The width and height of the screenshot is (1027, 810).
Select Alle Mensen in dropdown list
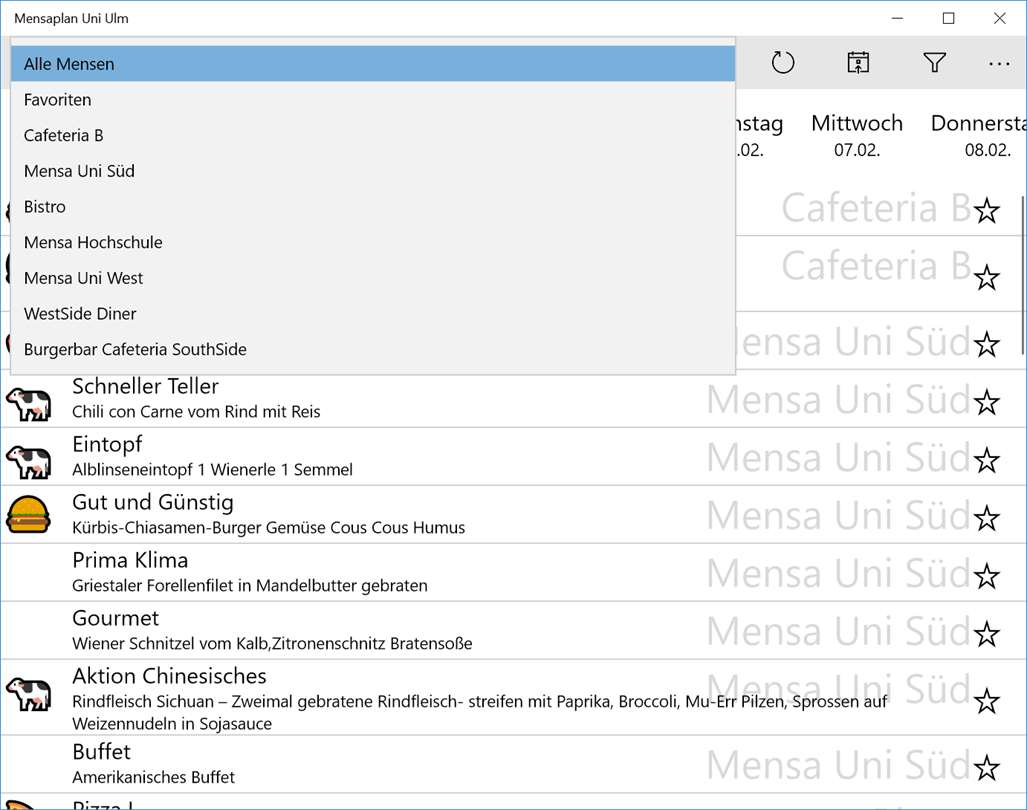coord(373,64)
